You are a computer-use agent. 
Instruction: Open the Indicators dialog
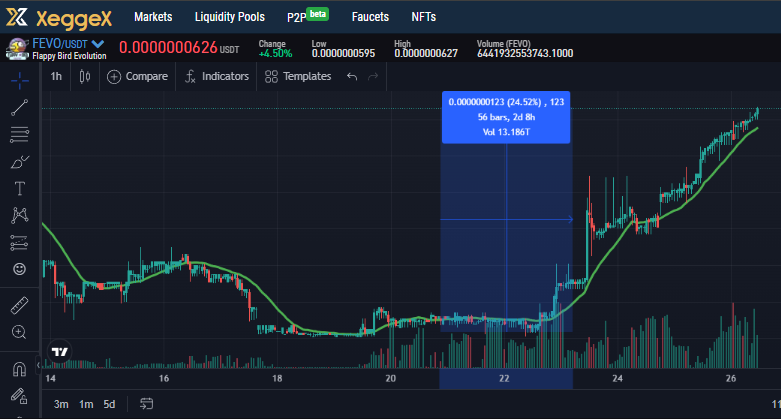click(x=217, y=76)
